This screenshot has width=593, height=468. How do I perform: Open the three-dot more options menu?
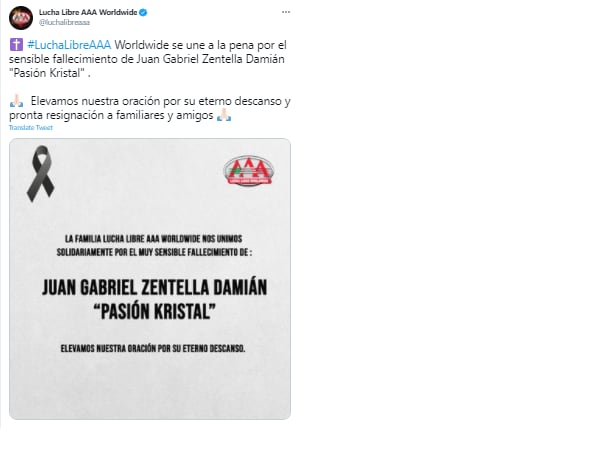(x=286, y=12)
